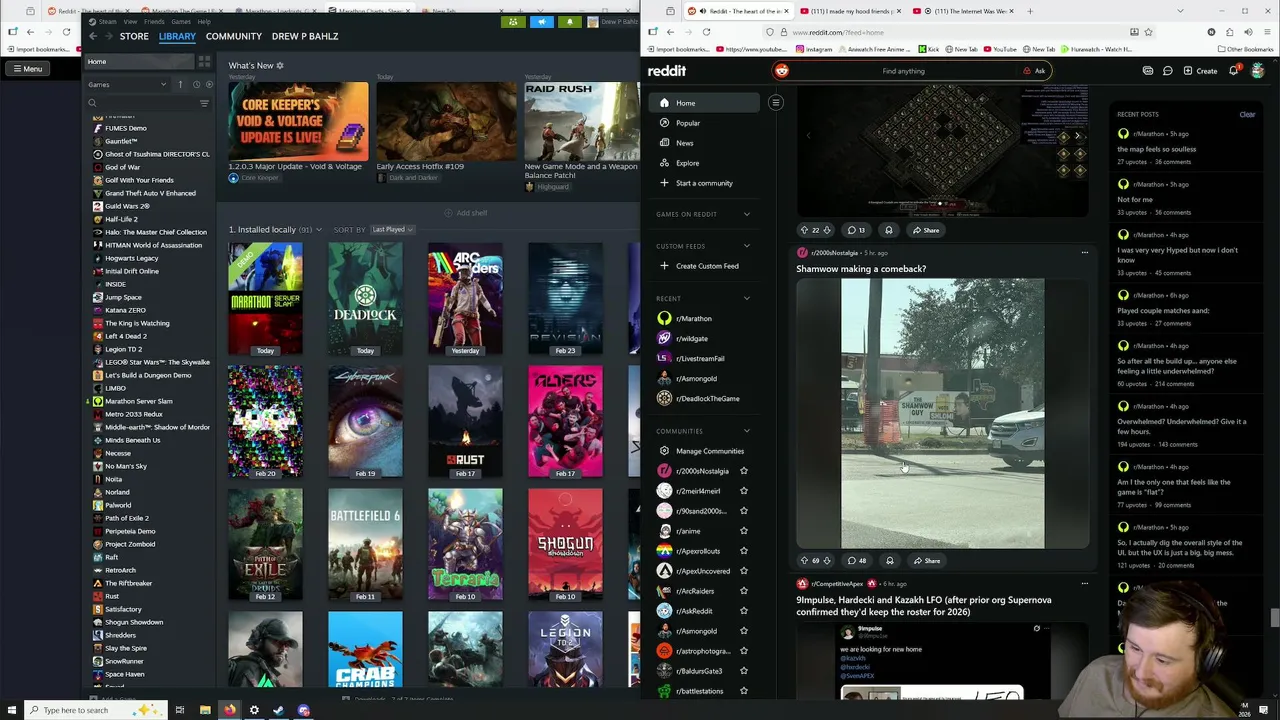Open What's New settings gear in Steam

coord(280,66)
